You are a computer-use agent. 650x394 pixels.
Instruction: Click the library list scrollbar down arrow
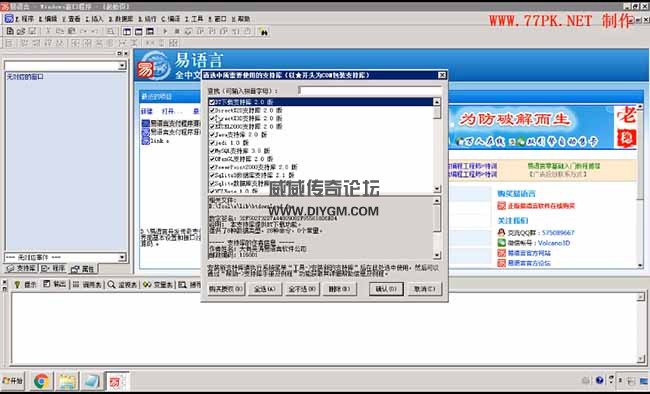pos(437,189)
